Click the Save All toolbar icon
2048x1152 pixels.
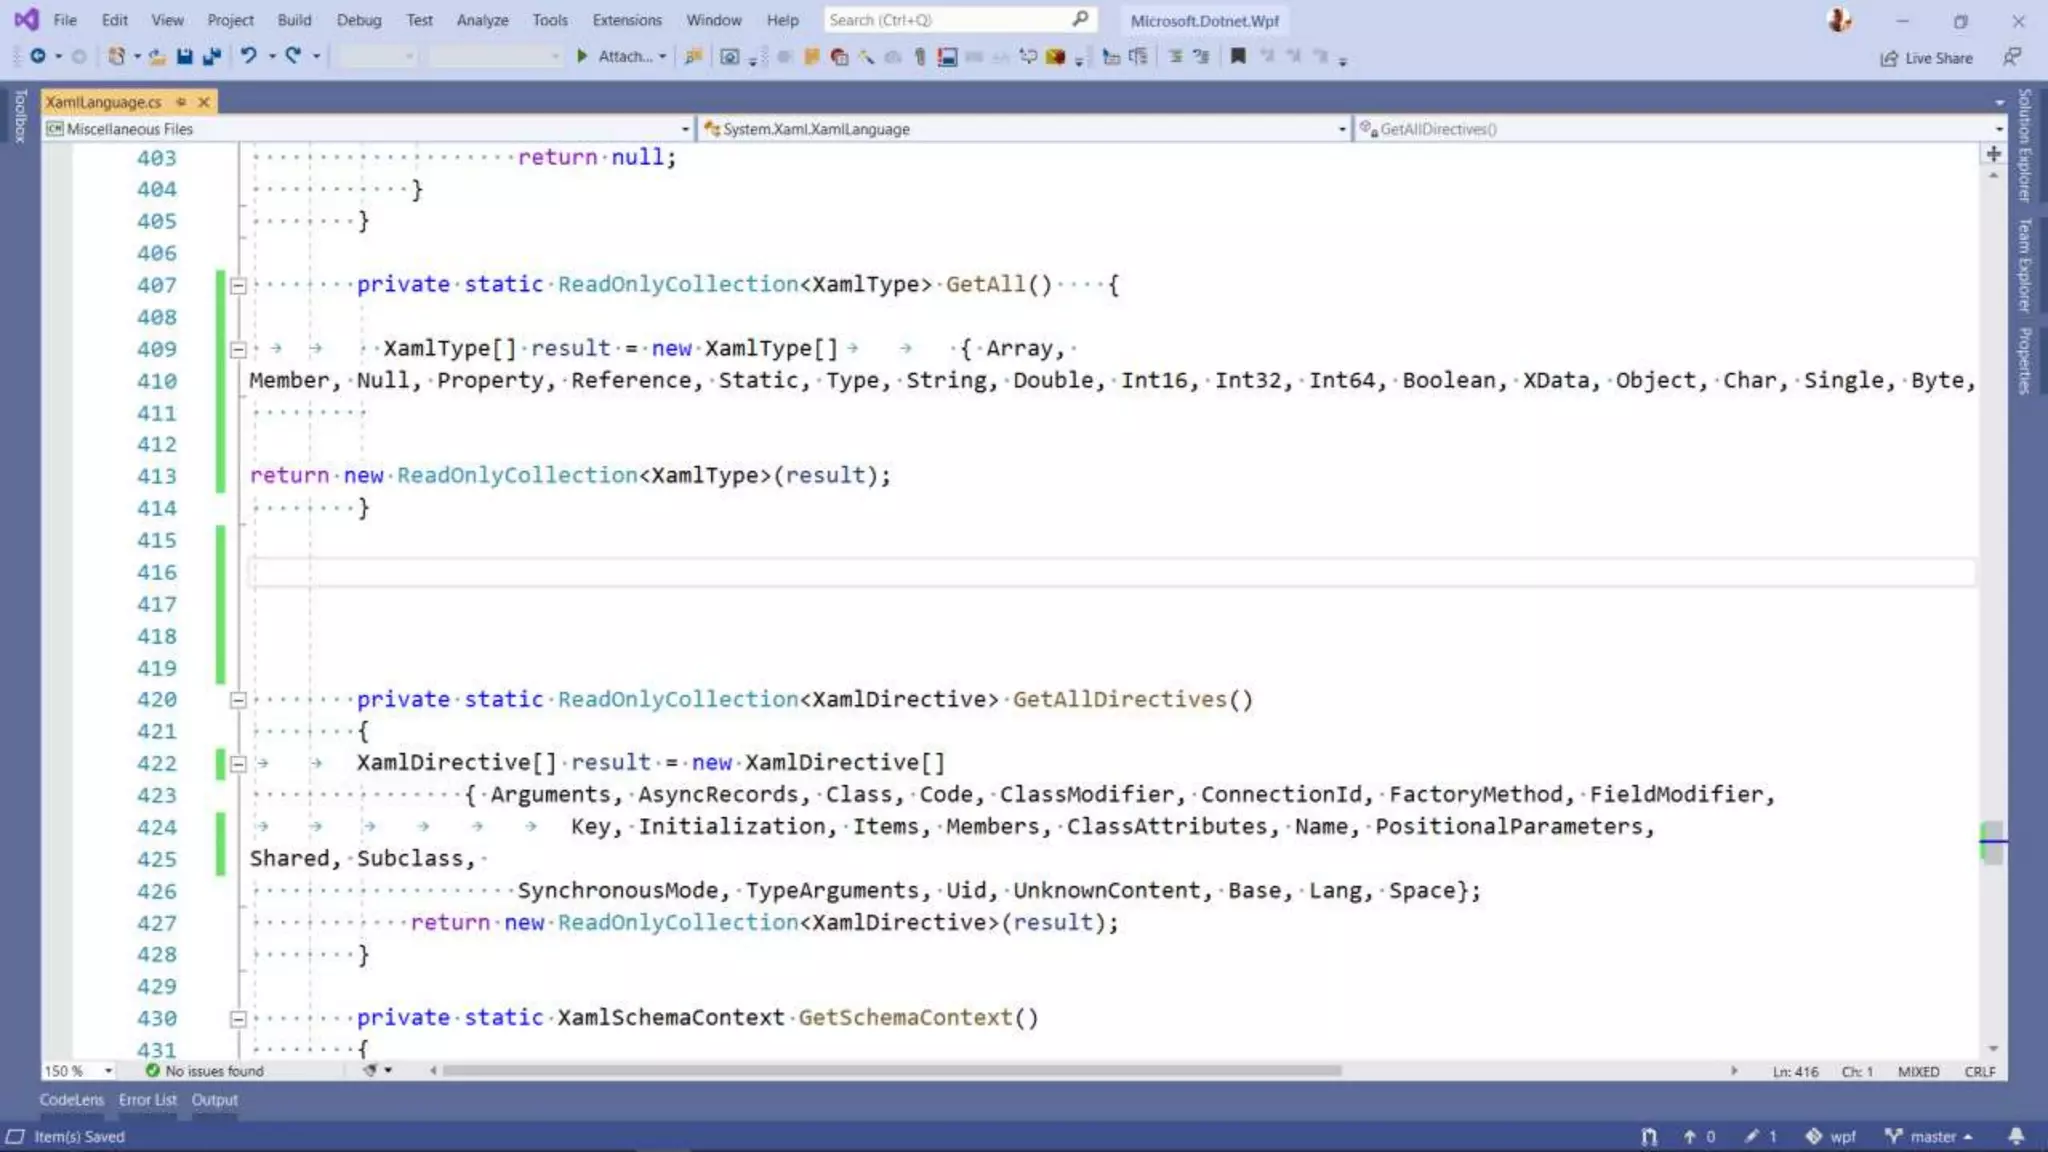[x=211, y=57]
